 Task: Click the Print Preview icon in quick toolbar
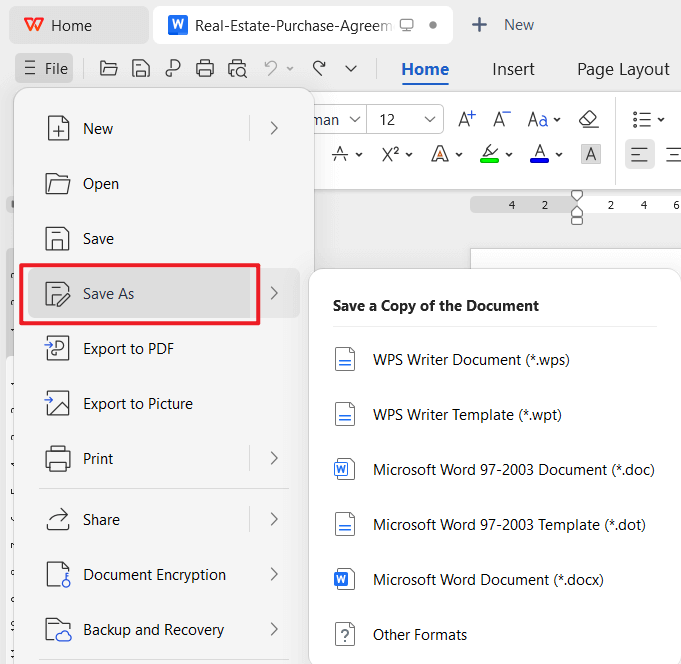(x=238, y=69)
